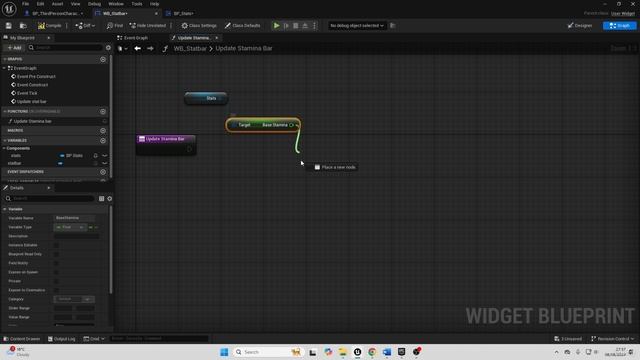Collapse the VARIABLES section
Image resolution: width=640 pixels, height=360 pixels.
[x=4, y=140]
